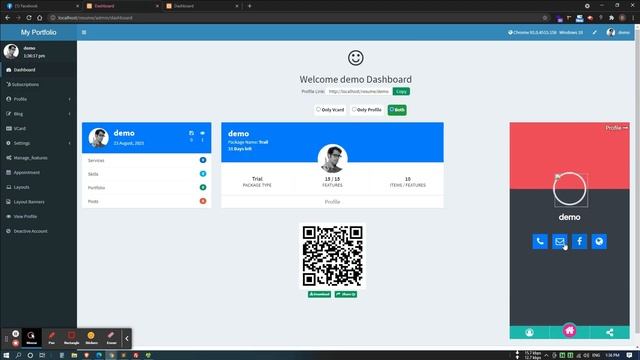This screenshot has height=360, width=640.
Task: Click the phone icon in vCard preview
Action: (540, 242)
